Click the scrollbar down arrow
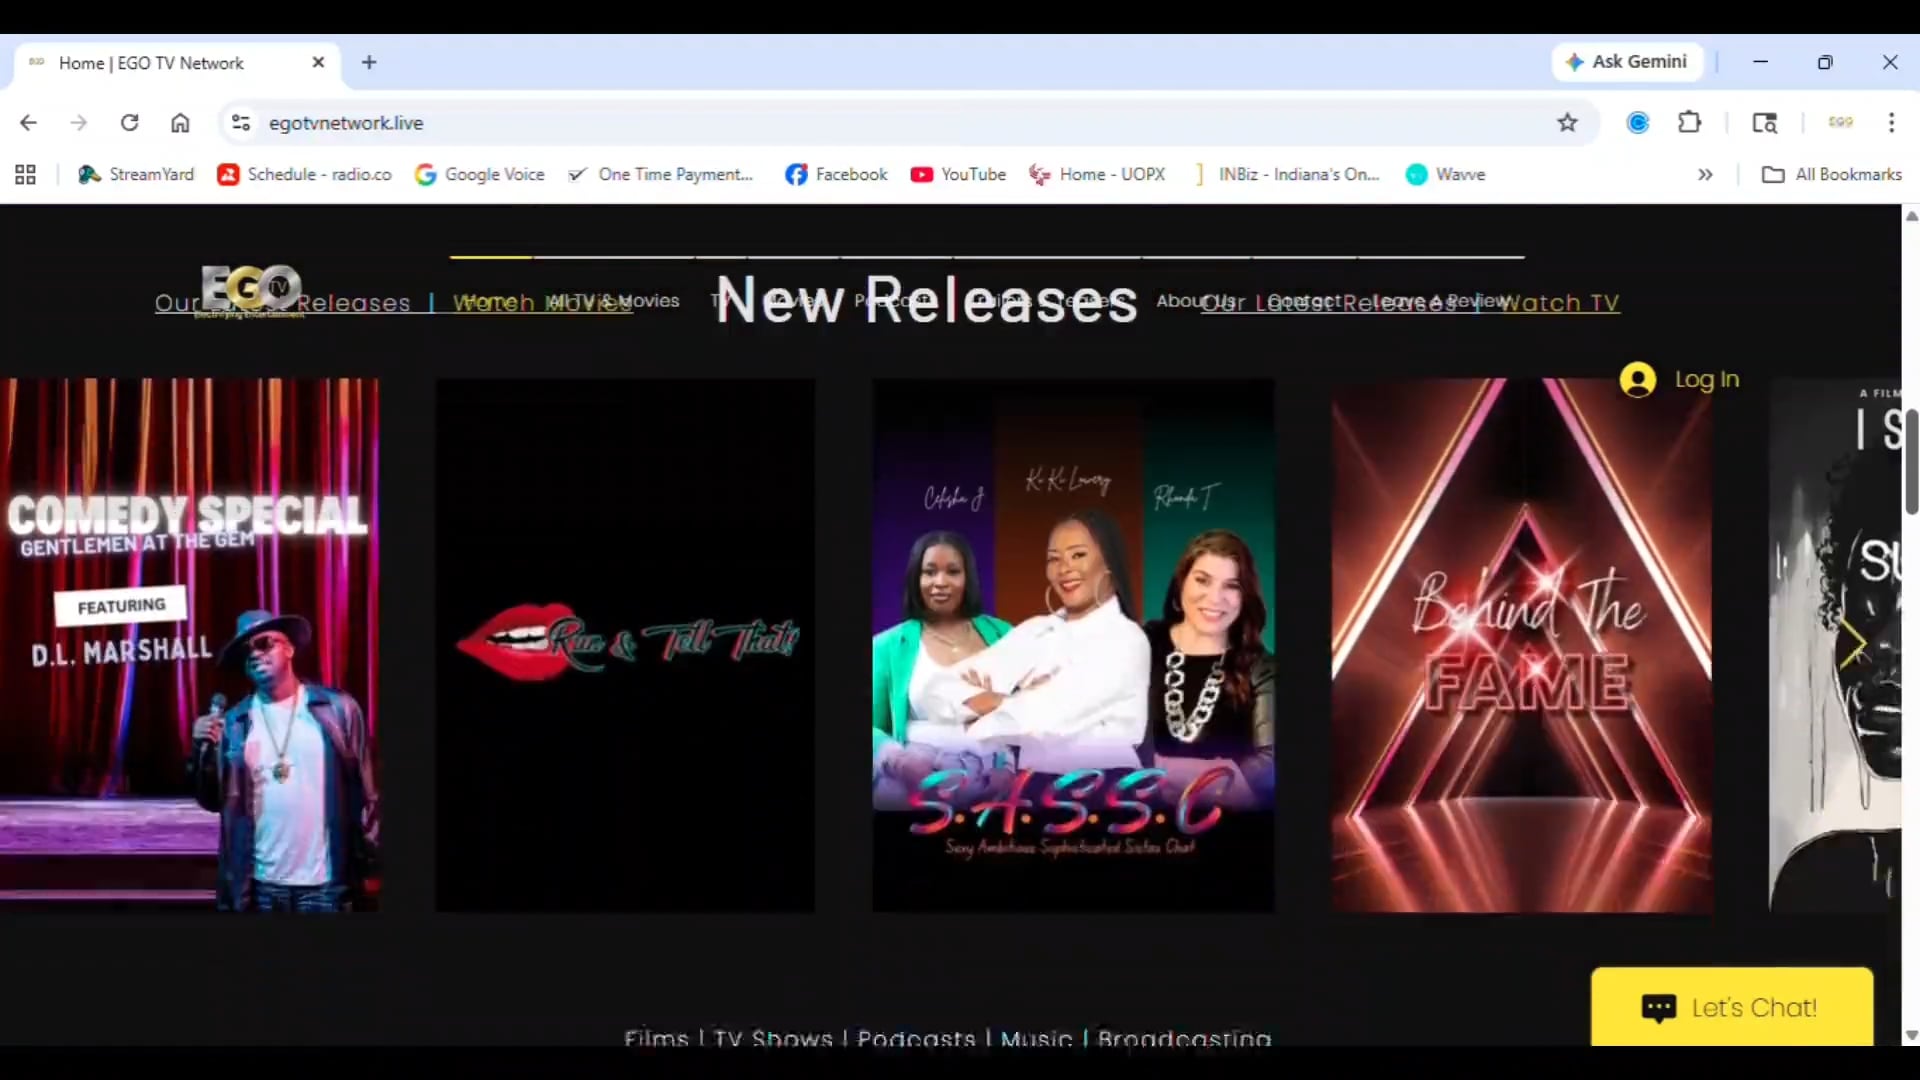 click(1911, 1036)
